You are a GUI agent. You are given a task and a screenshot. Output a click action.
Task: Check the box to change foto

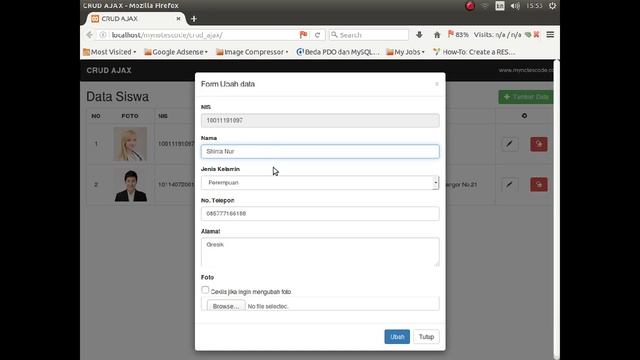click(x=205, y=290)
